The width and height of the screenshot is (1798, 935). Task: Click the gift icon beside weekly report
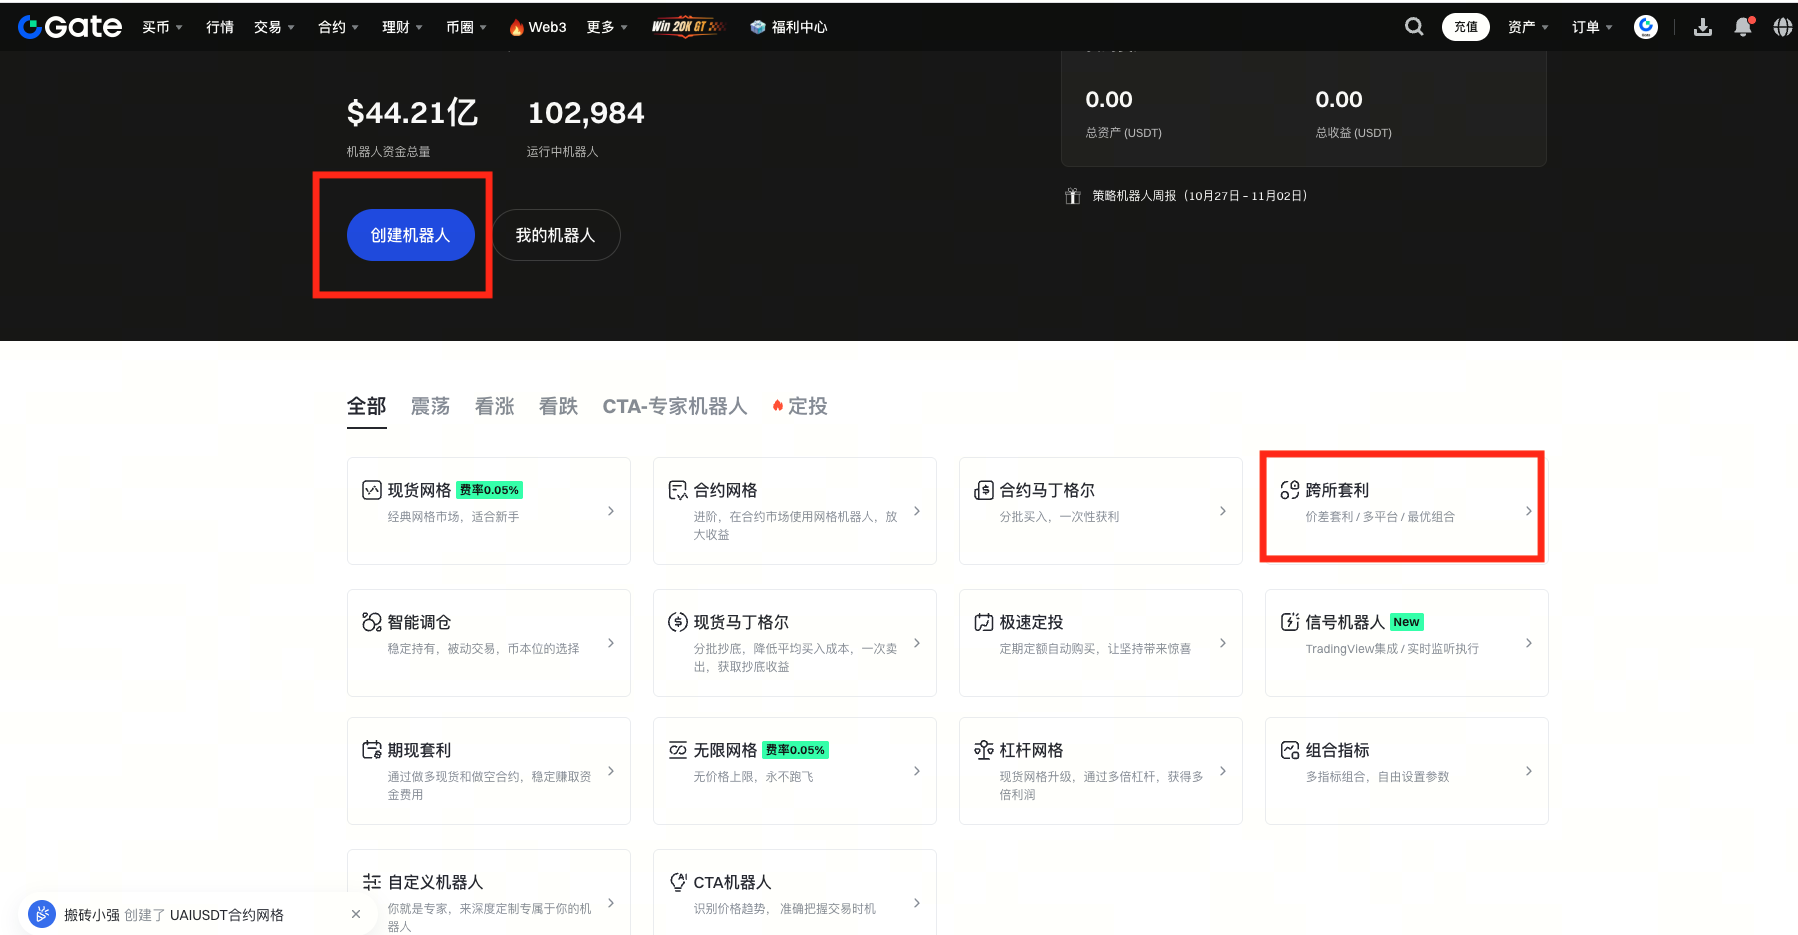[x=1073, y=196]
